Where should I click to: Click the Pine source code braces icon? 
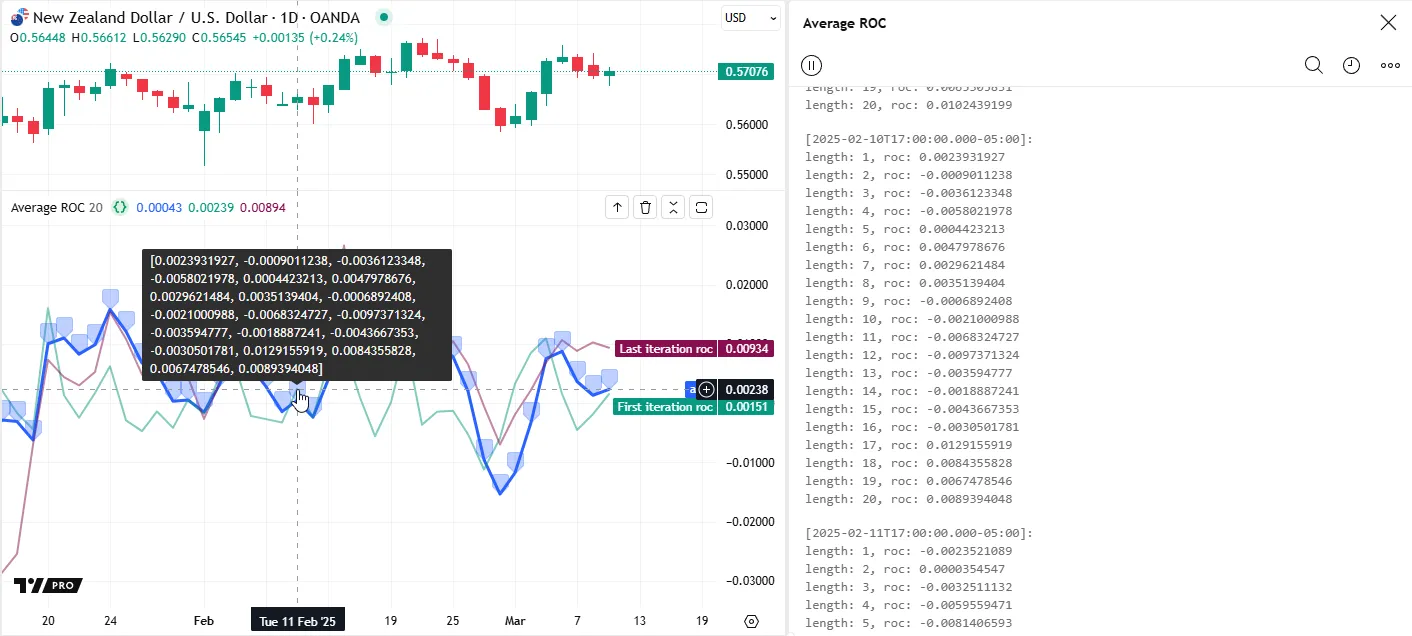pyautogui.click(x=120, y=208)
